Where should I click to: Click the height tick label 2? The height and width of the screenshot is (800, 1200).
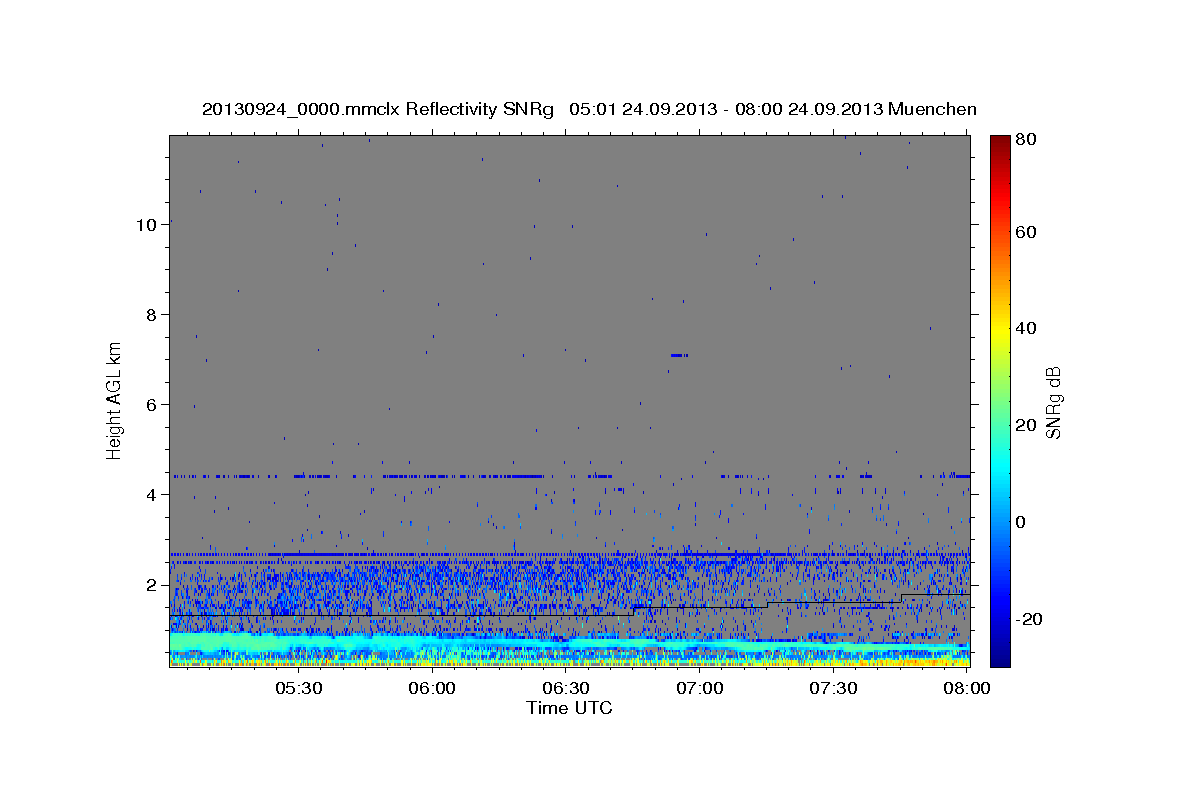click(x=151, y=585)
